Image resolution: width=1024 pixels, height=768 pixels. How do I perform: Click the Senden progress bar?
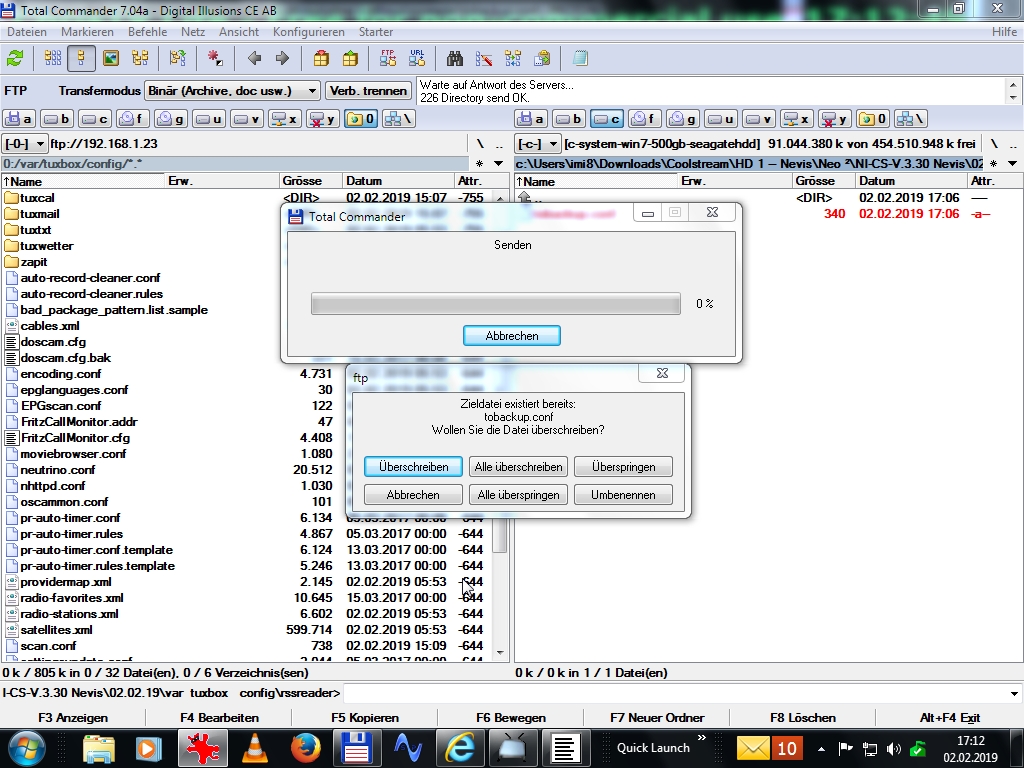pos(495,304)
